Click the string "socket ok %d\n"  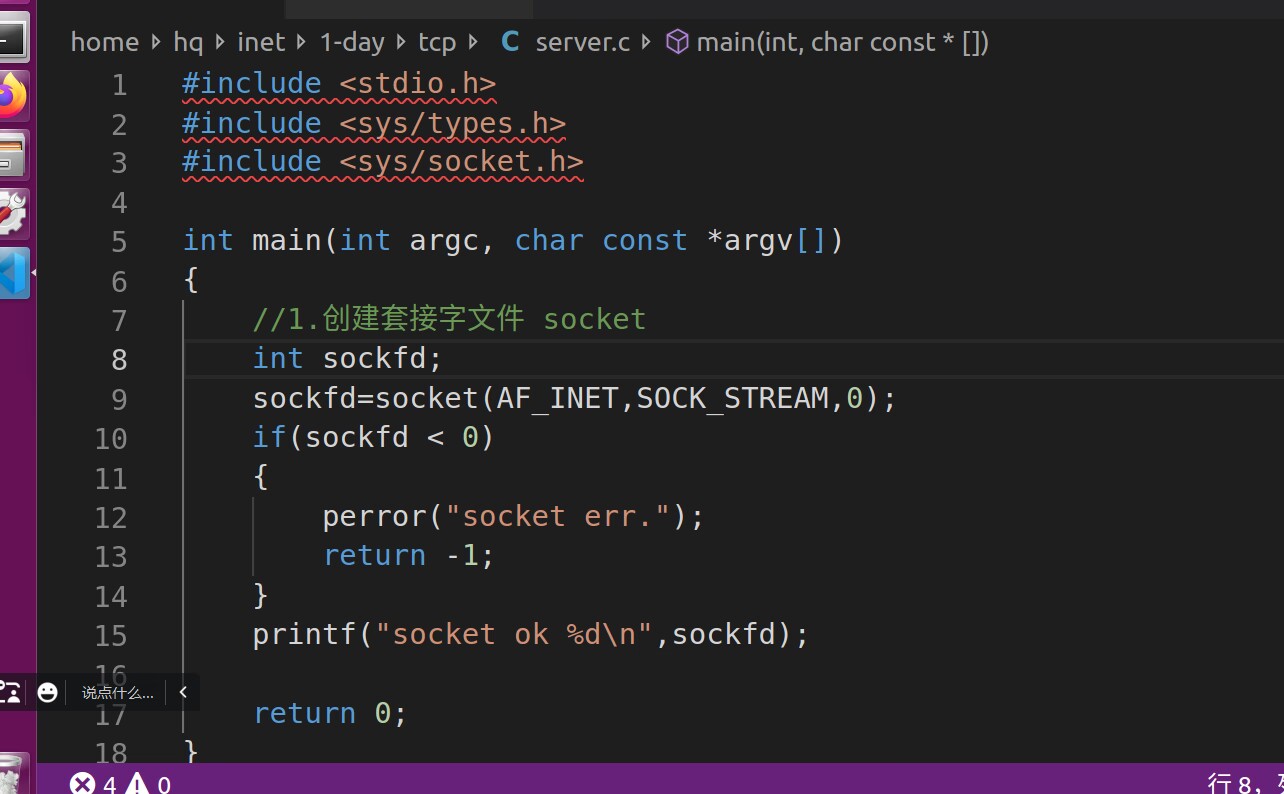click(514, 634)
